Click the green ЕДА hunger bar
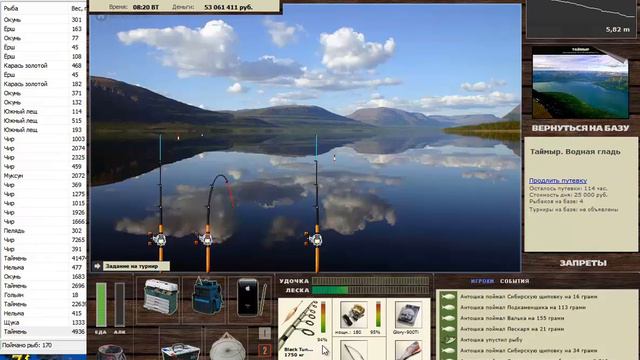 [x=101, y=304]
